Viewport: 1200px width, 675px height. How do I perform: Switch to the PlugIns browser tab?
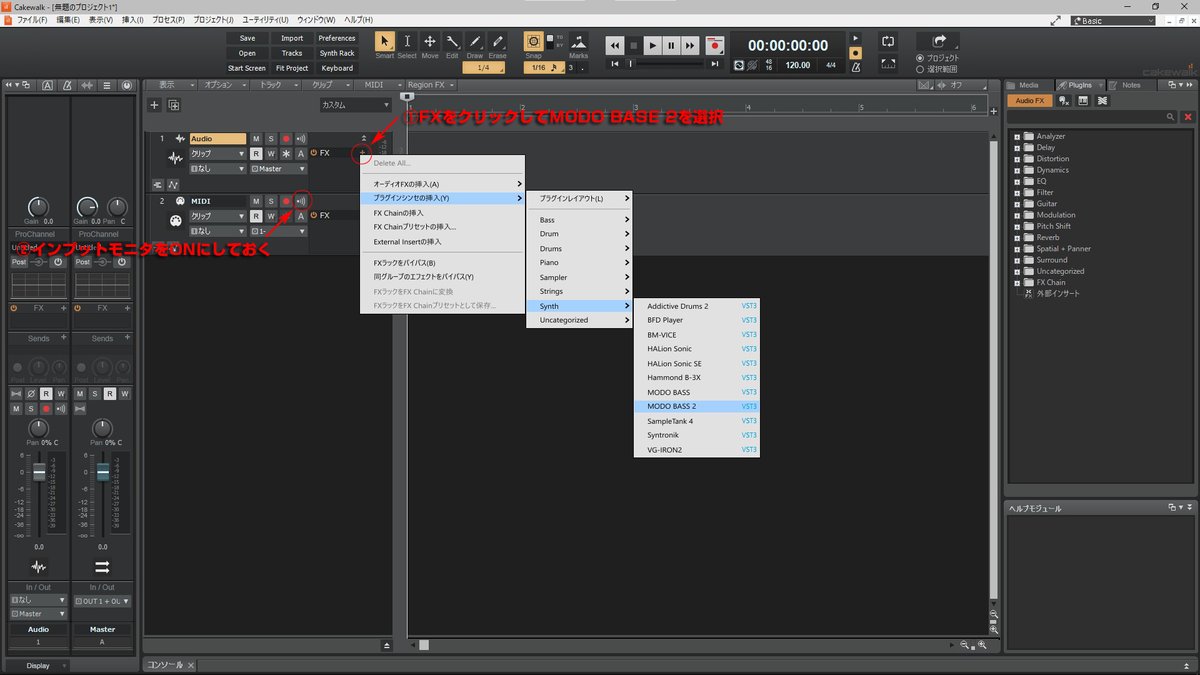click(x=1079, y=85)
